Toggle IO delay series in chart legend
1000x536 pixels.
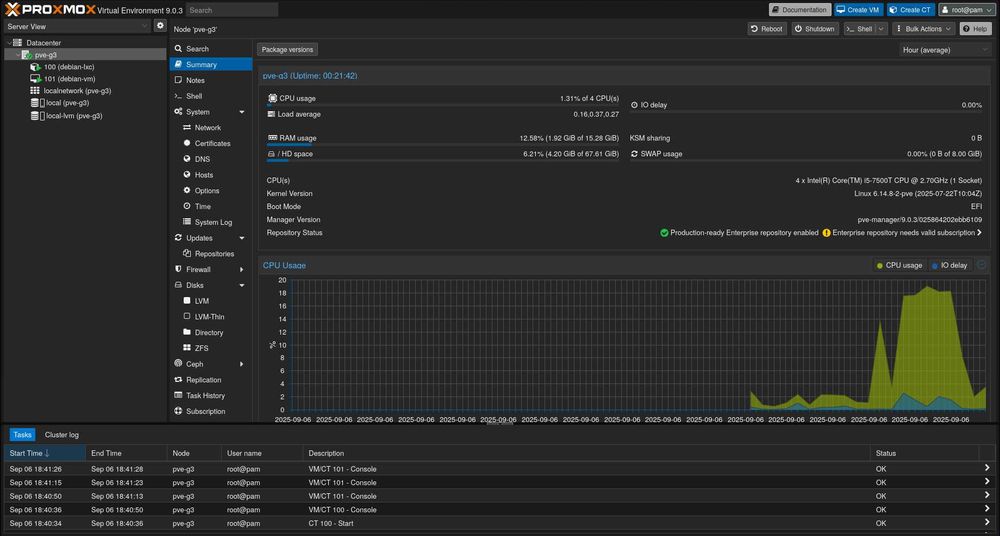pyautogui.click(x=950, y=265)
